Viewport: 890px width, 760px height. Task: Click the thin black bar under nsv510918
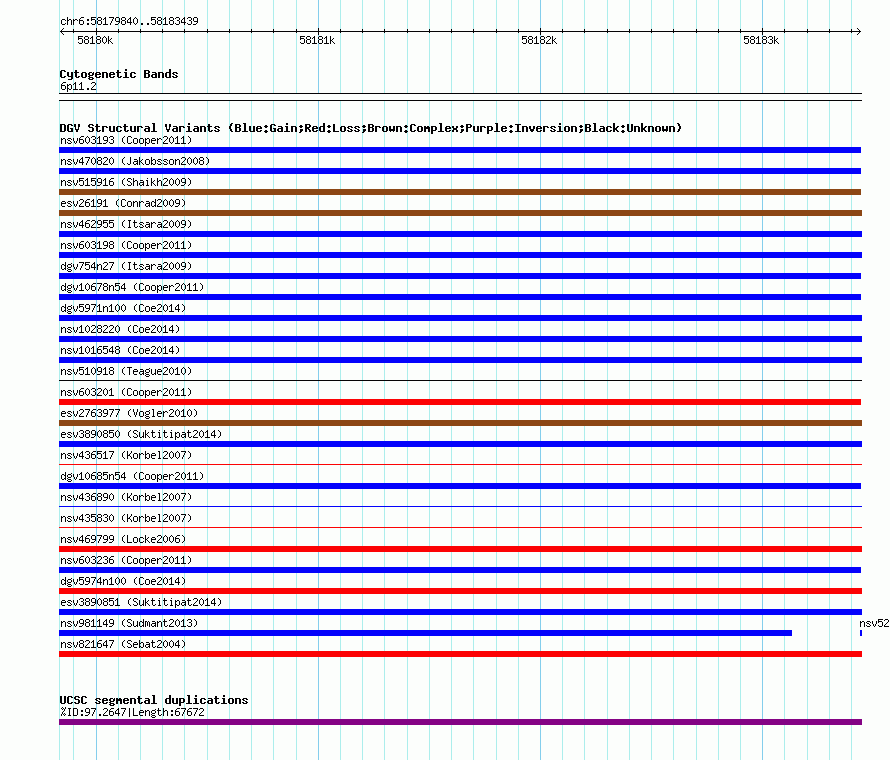click(x=460, y=381)
